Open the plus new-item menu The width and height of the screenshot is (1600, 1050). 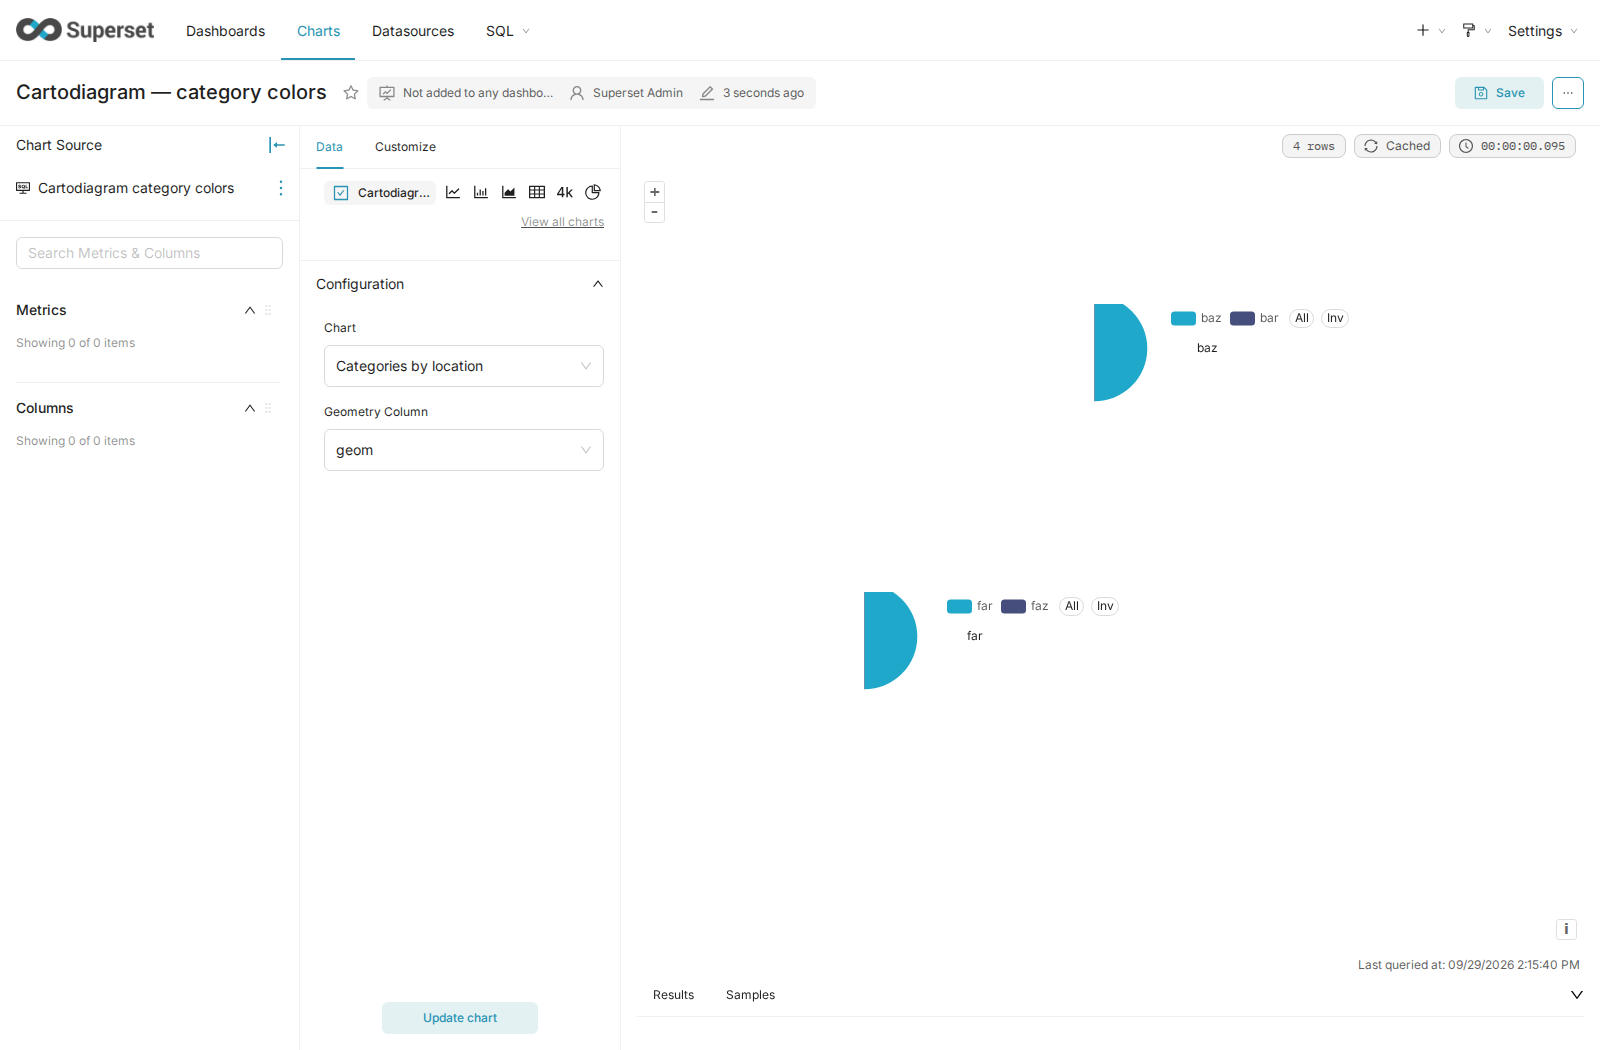tap(1430, 31)
